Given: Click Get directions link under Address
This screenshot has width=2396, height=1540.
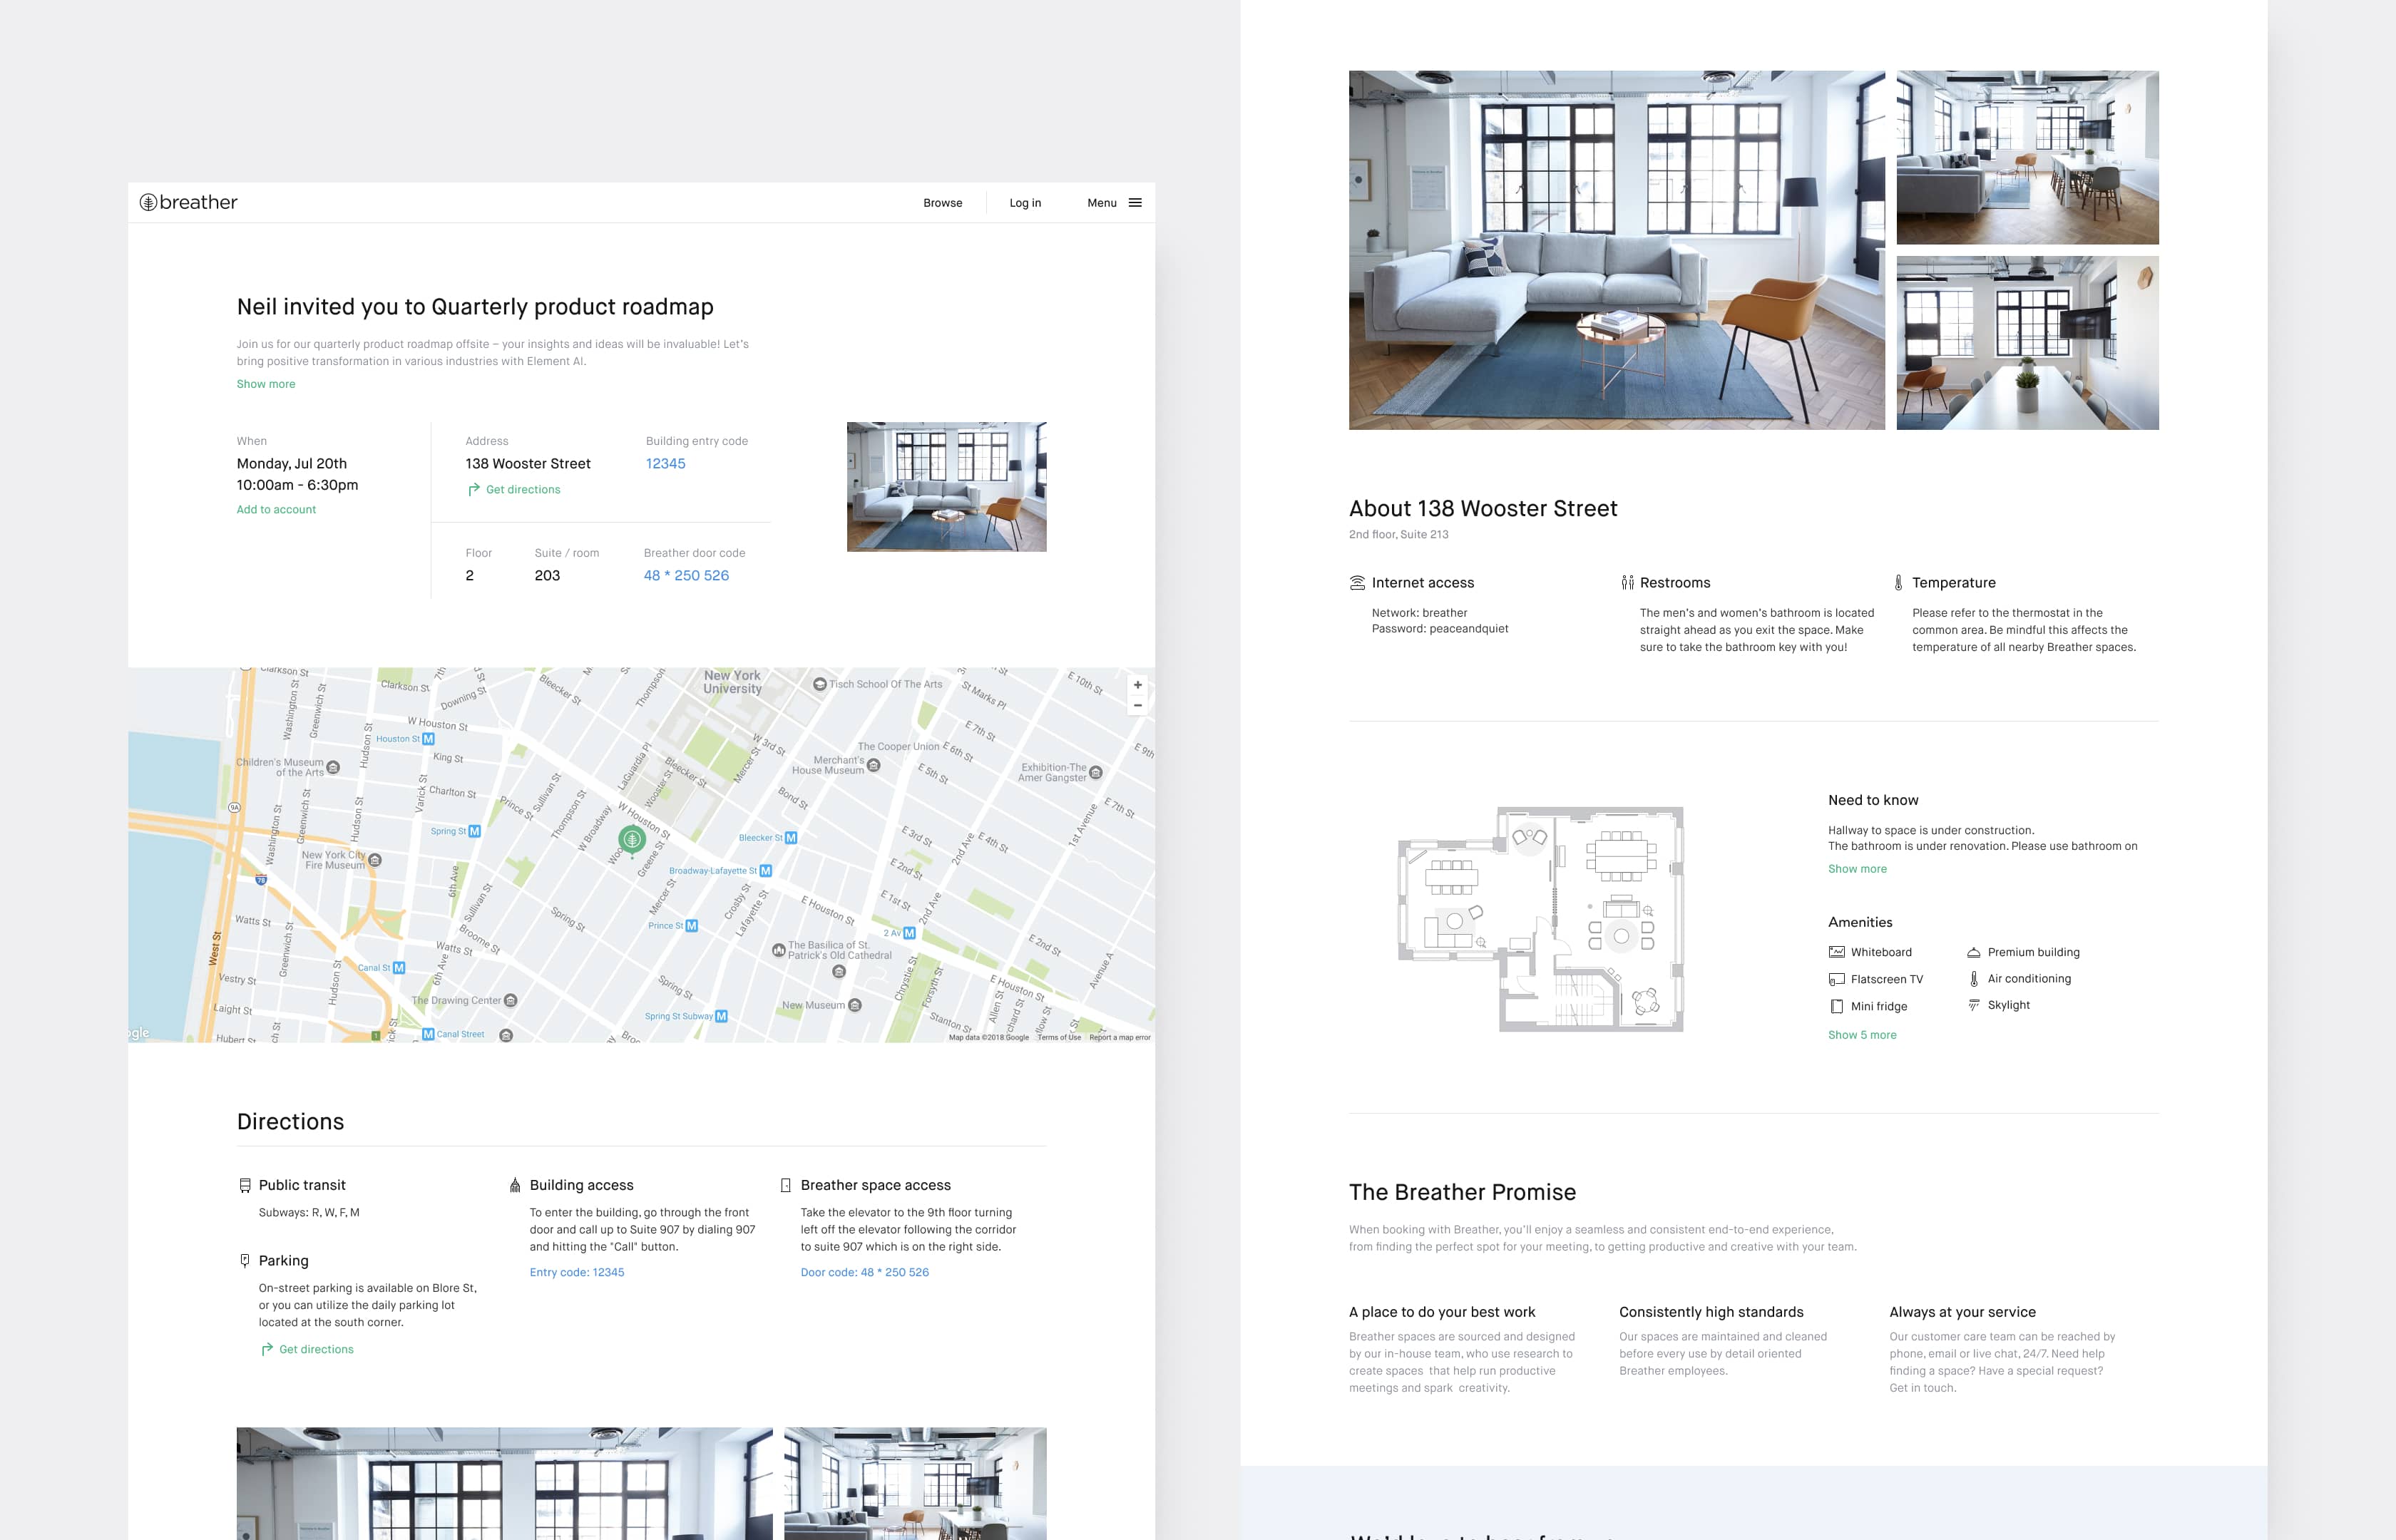Looking at the screenshot, I should point(523,490).
